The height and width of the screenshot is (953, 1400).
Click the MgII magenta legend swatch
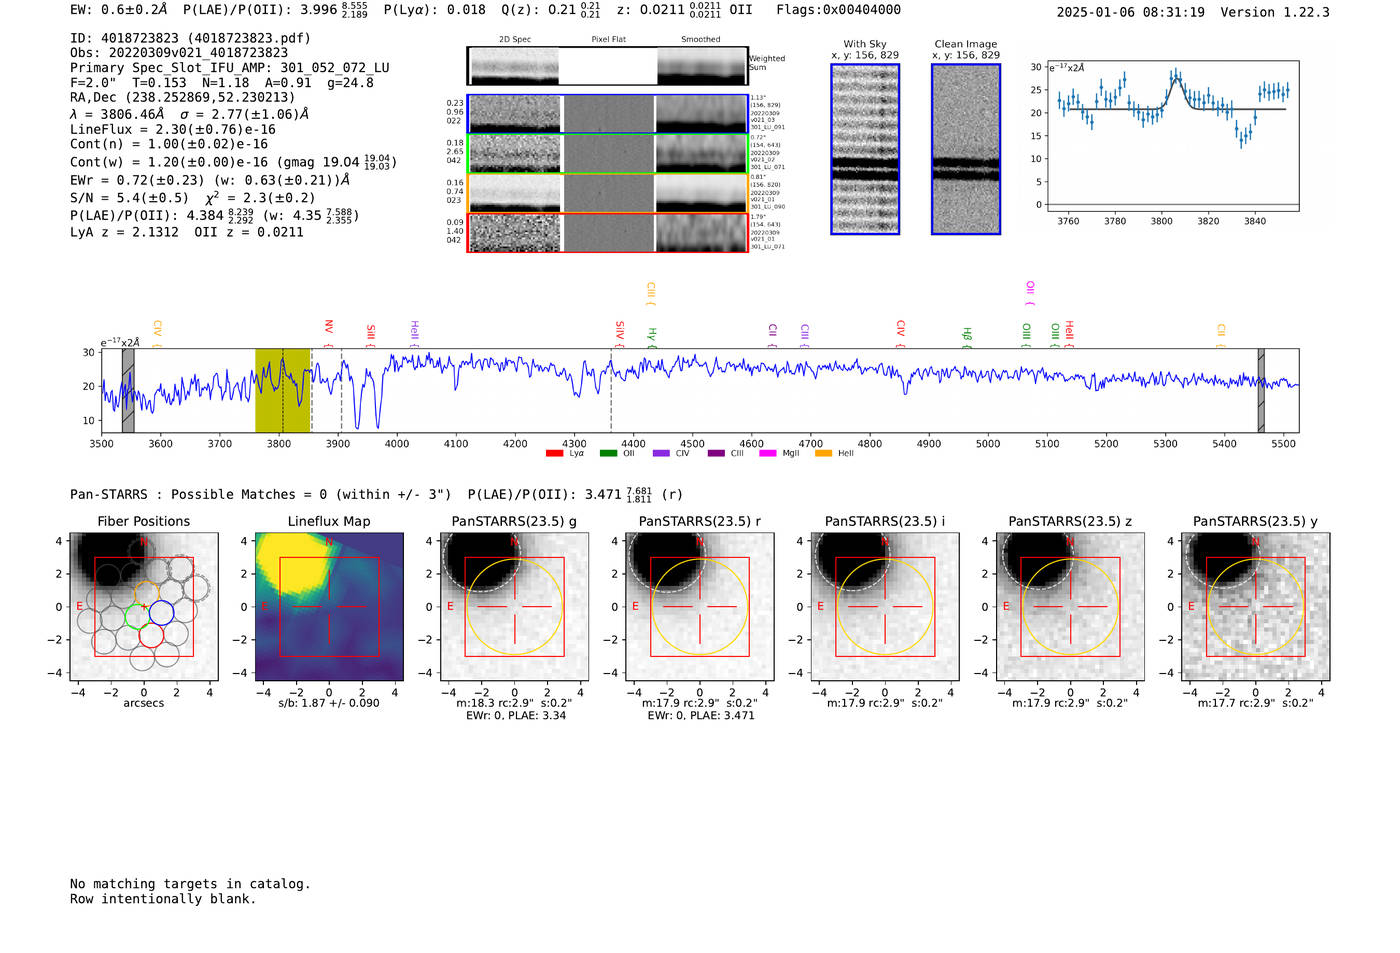tap(768, 454)
